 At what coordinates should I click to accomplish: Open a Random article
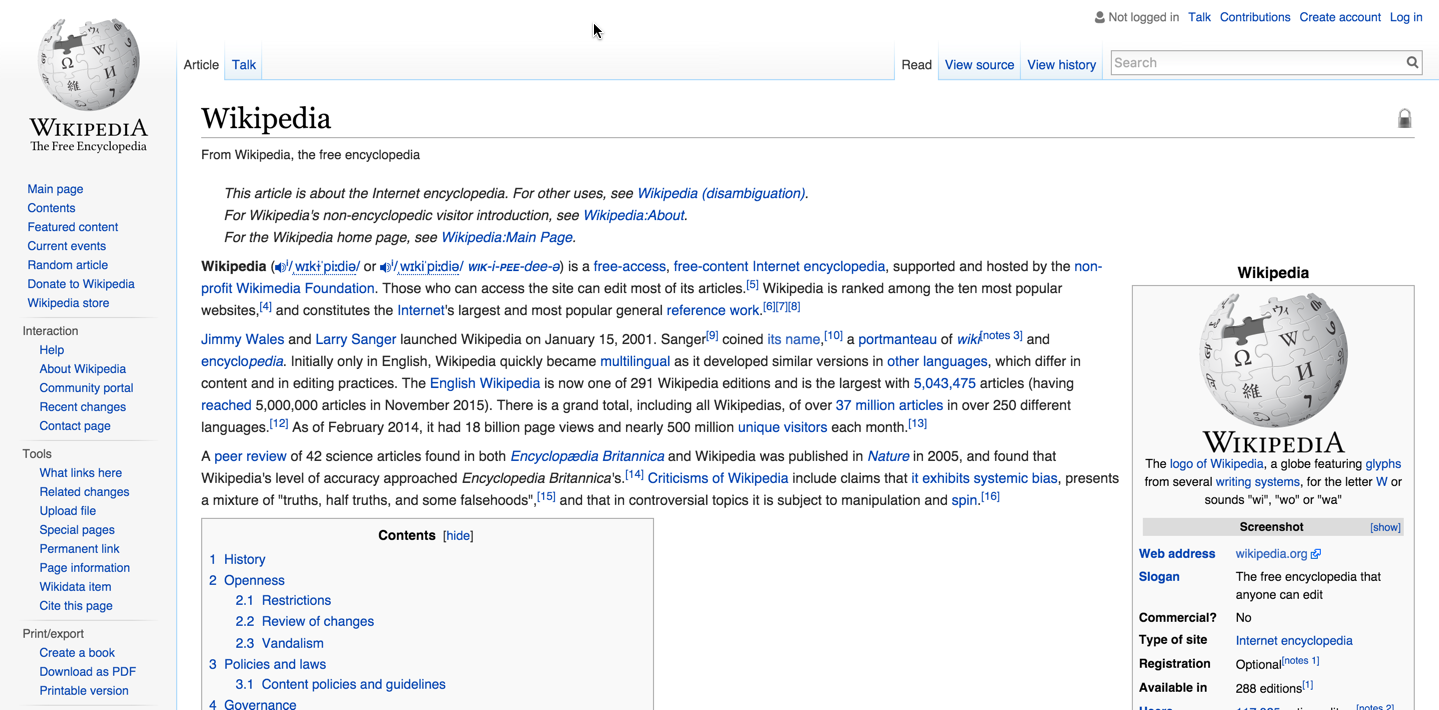pyautogui.click(x=67, y=265)
